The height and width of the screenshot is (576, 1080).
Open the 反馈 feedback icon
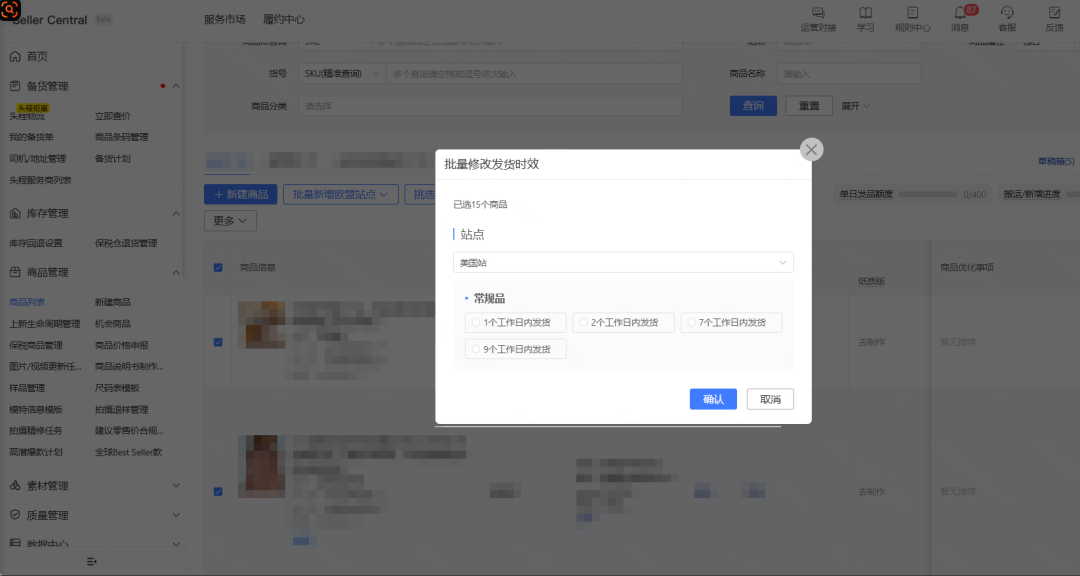coord(1055,13)
